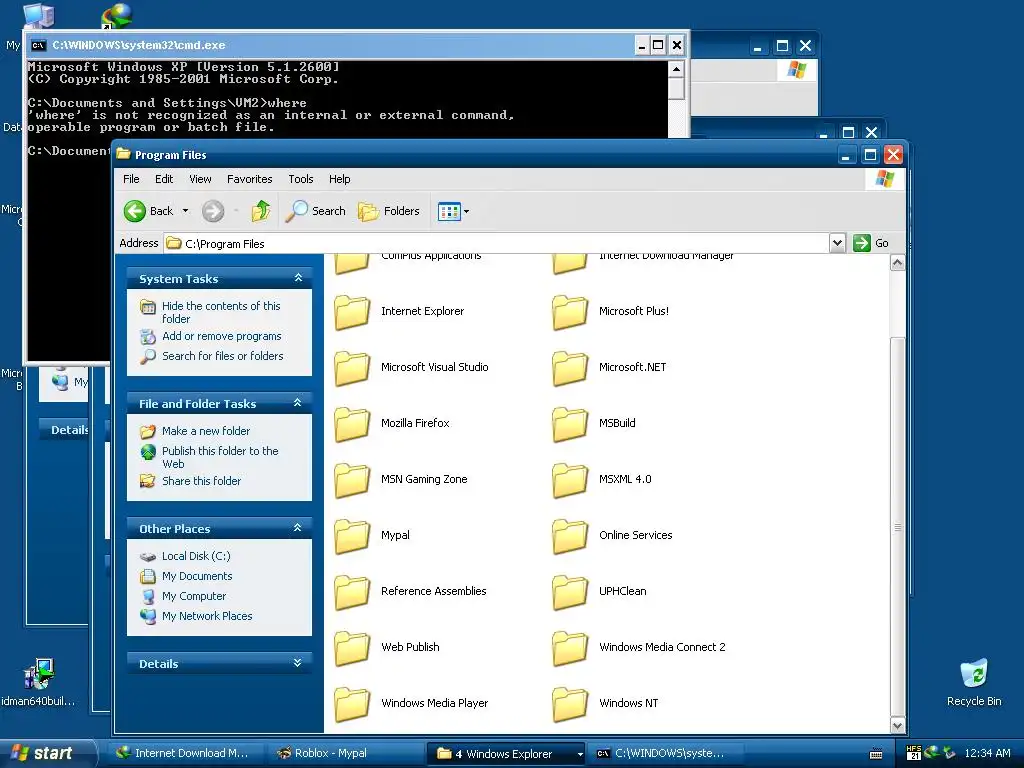The height and width of the screenshot is (768, 1024).
Task: Expand the Address bar dropdown
Action: [837, 243]
